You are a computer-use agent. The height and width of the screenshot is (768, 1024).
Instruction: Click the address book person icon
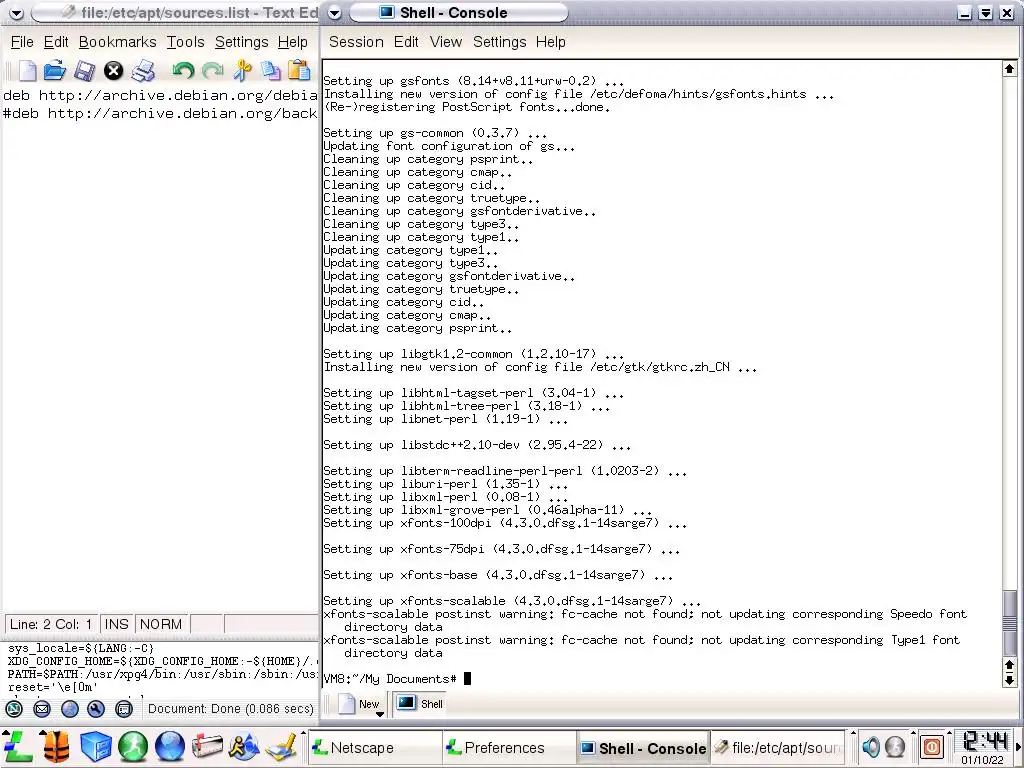point(69,709)
